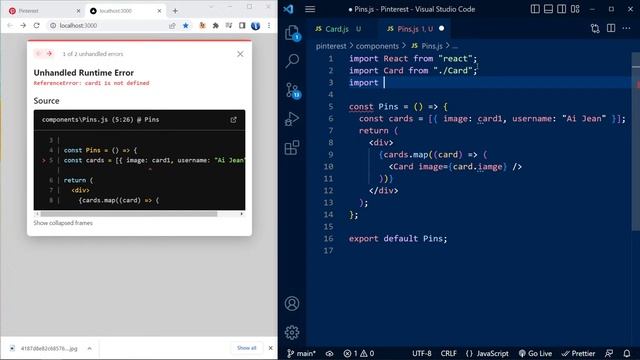Open the Search view in VS Code

point(292,61)
